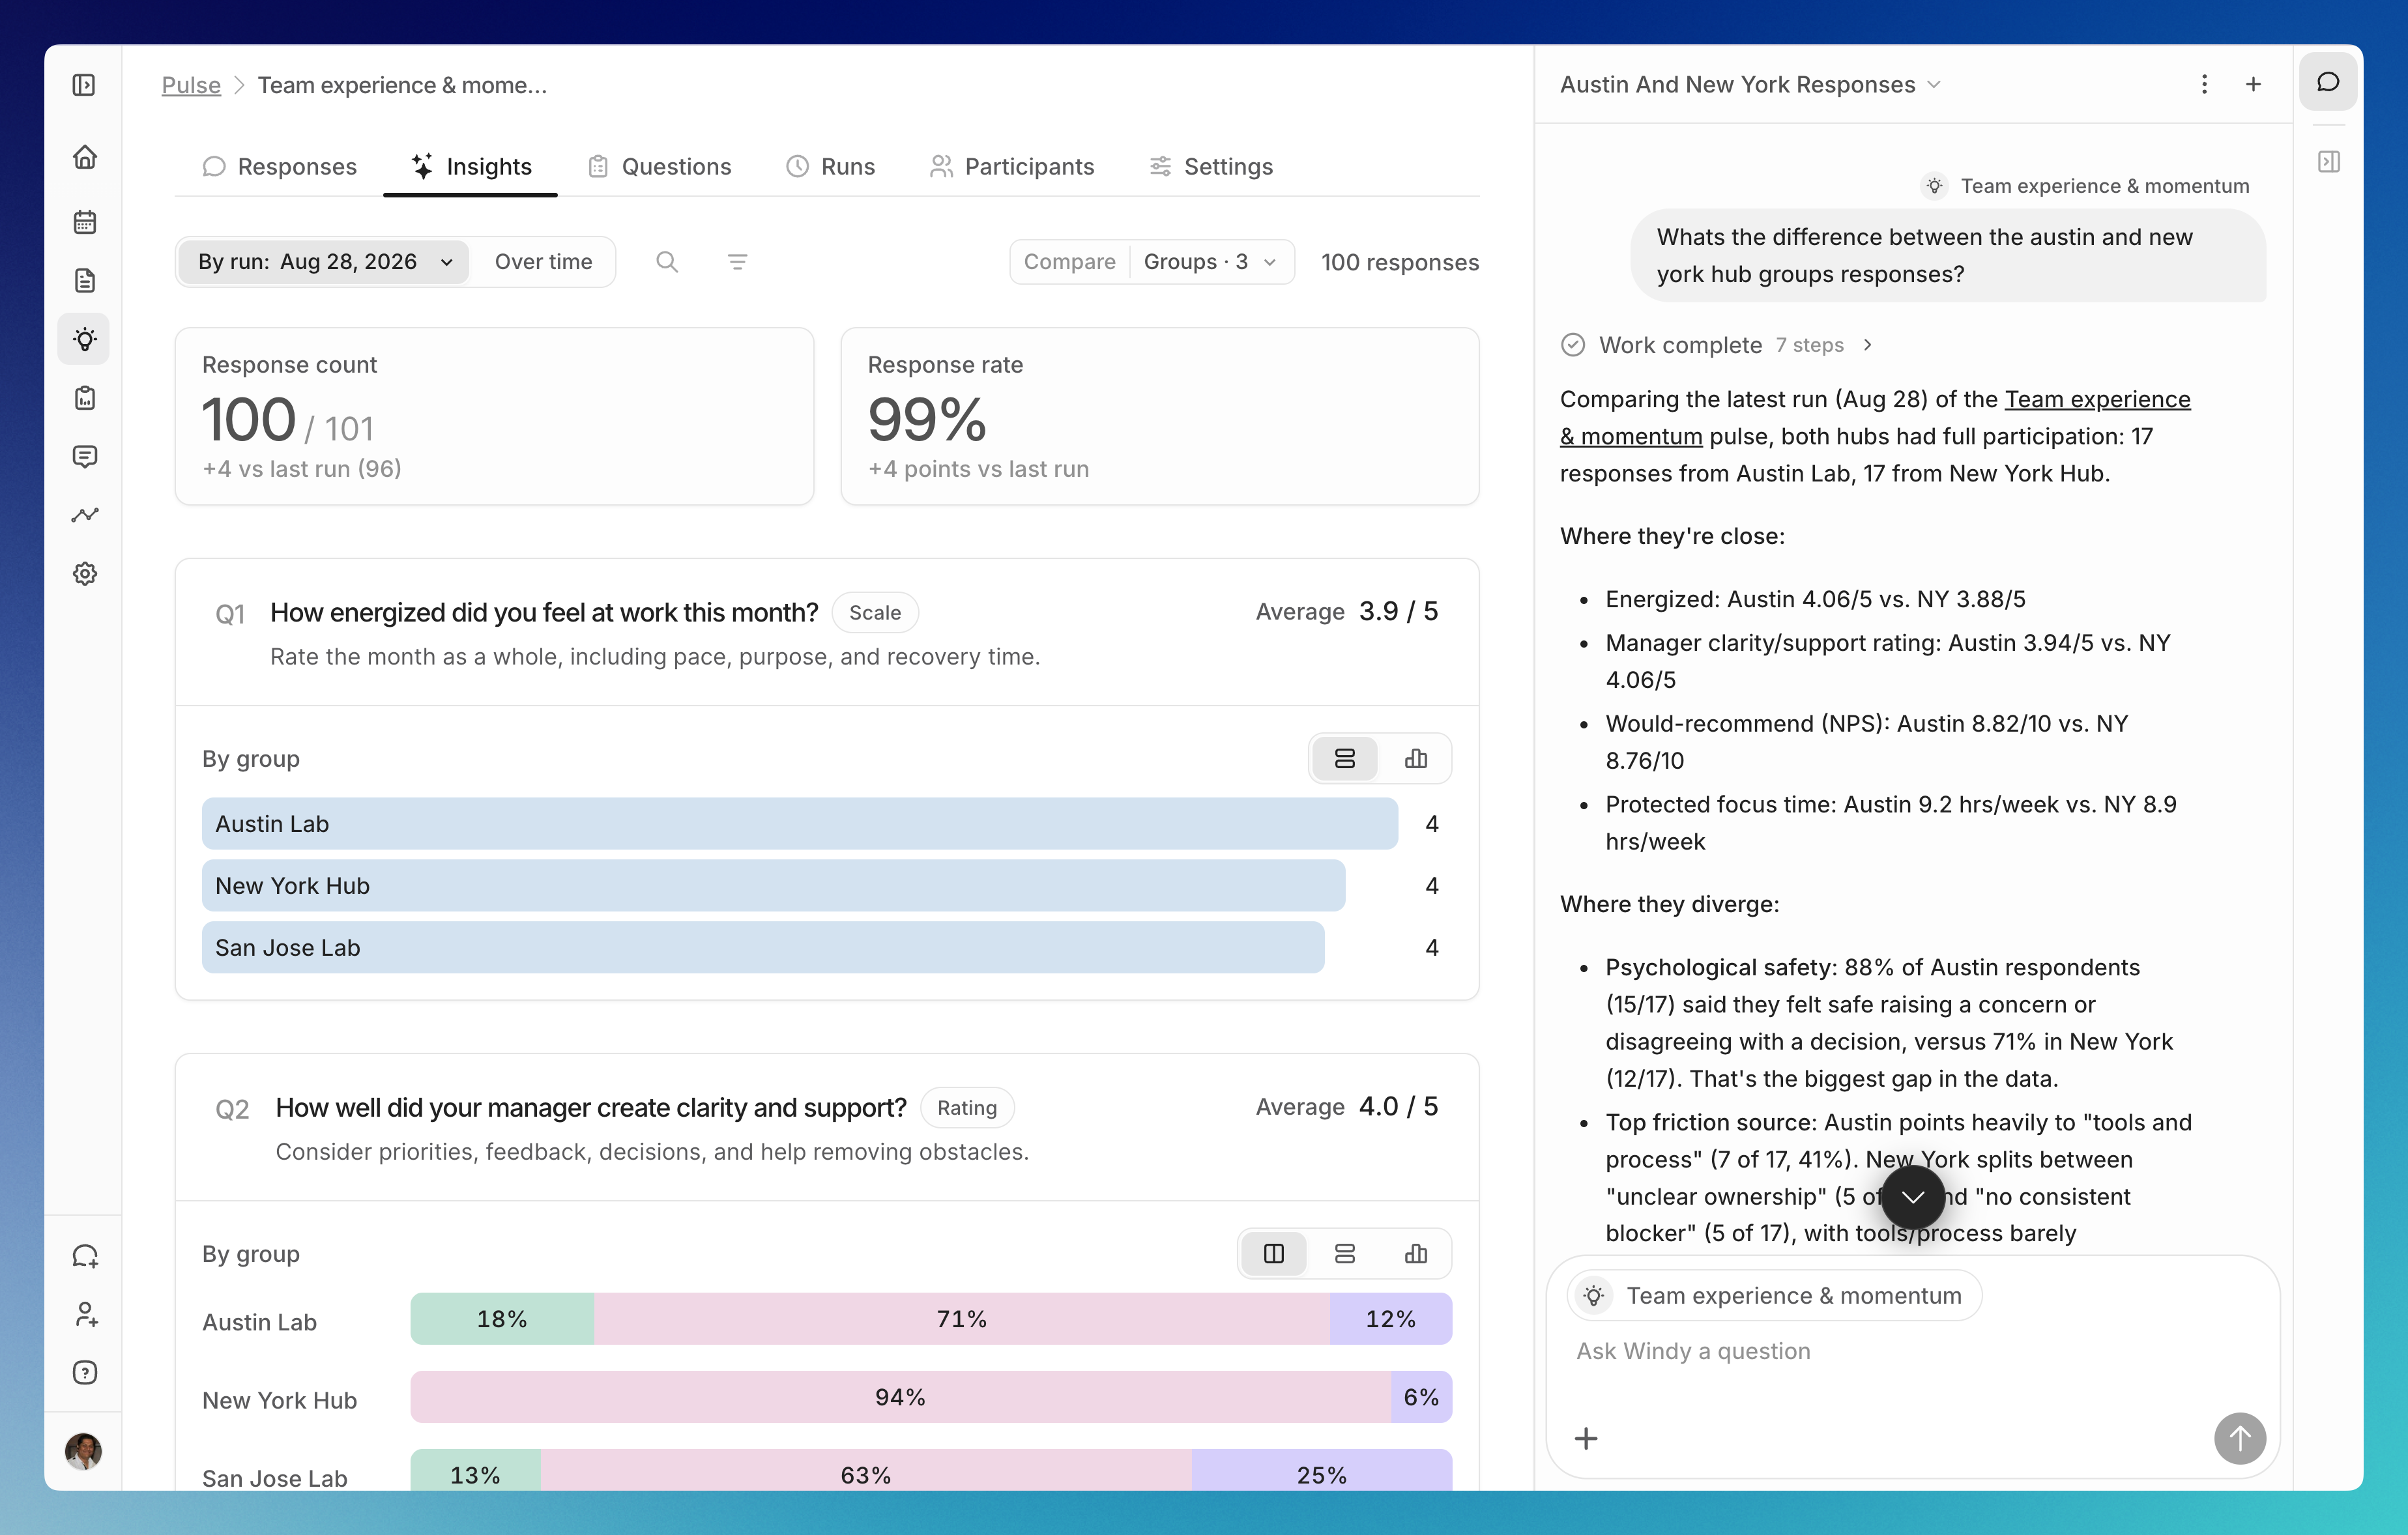
Task: Switch Q1 view to bar chart
Action: tap(1415, 759)
